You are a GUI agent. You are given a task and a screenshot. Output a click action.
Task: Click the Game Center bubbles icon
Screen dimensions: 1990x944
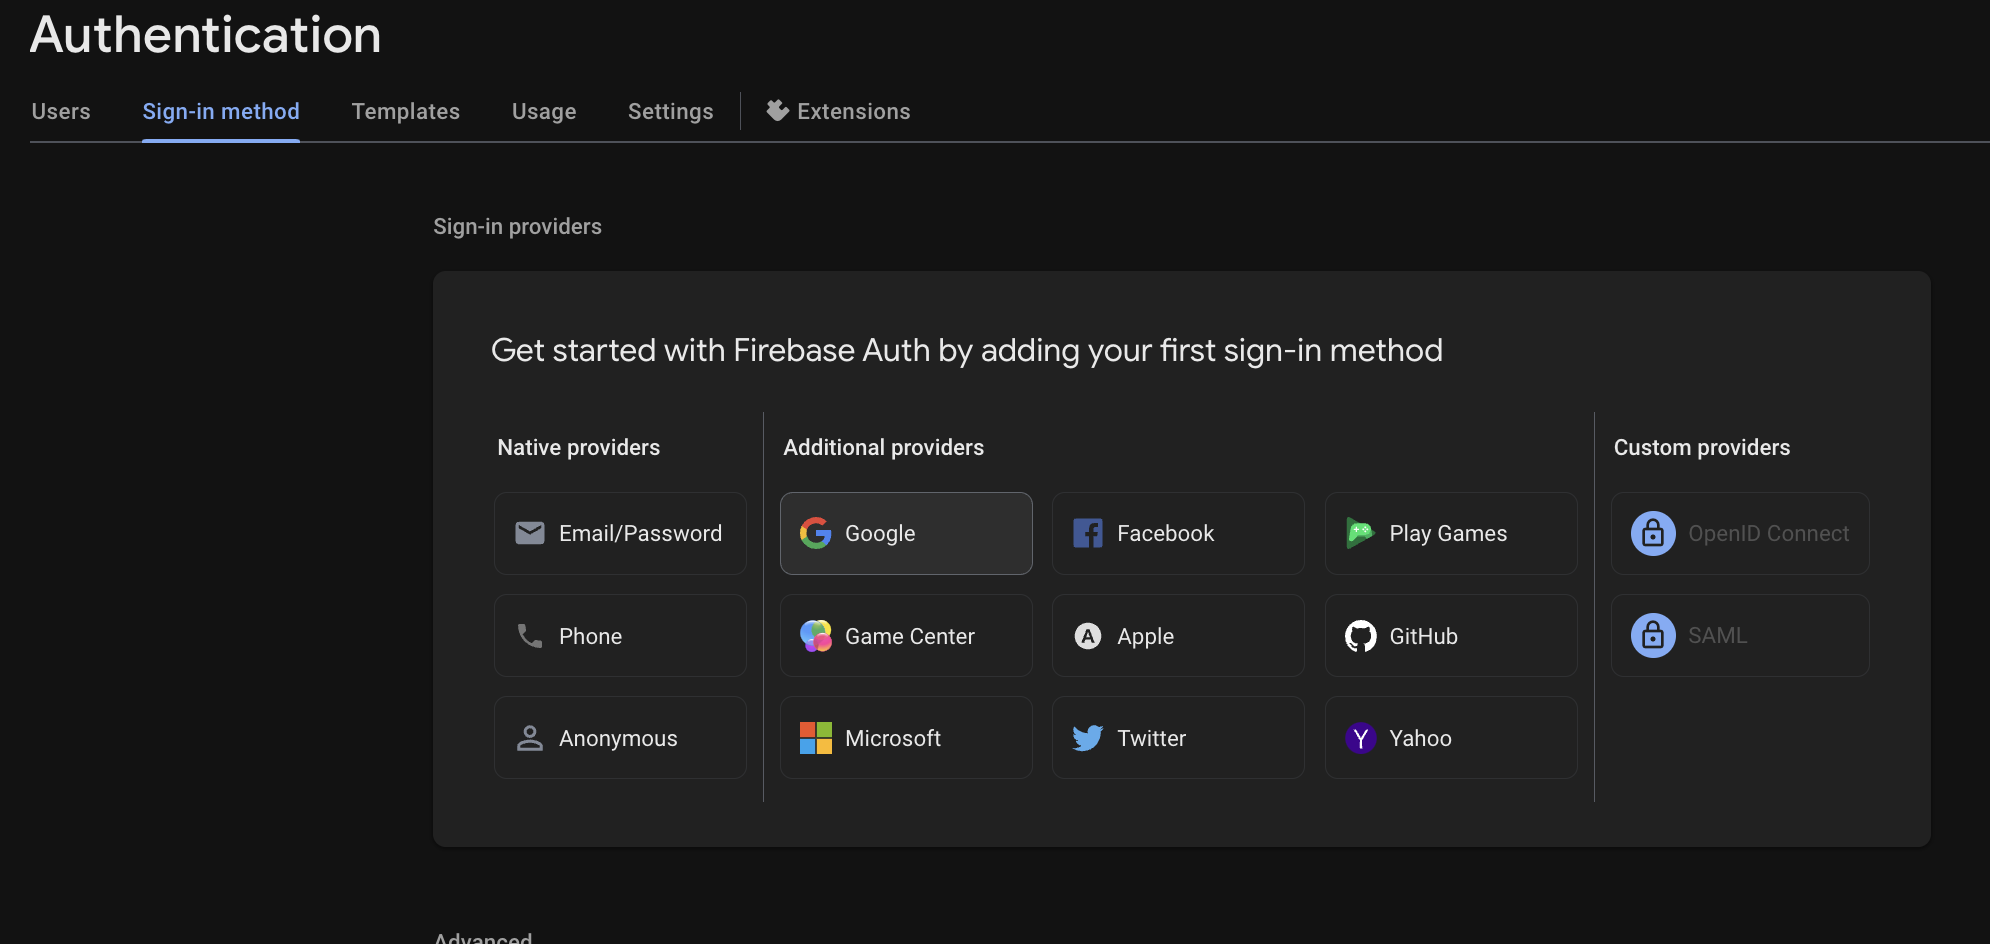click(816, 635)
